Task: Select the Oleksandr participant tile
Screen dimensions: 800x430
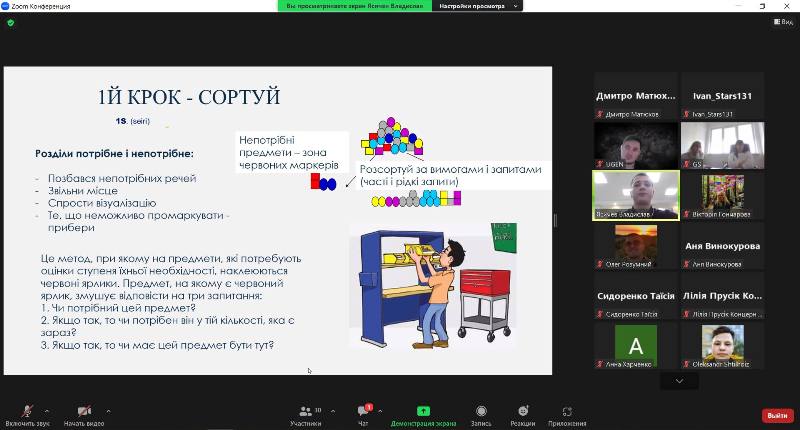Action: coord(722,346)
